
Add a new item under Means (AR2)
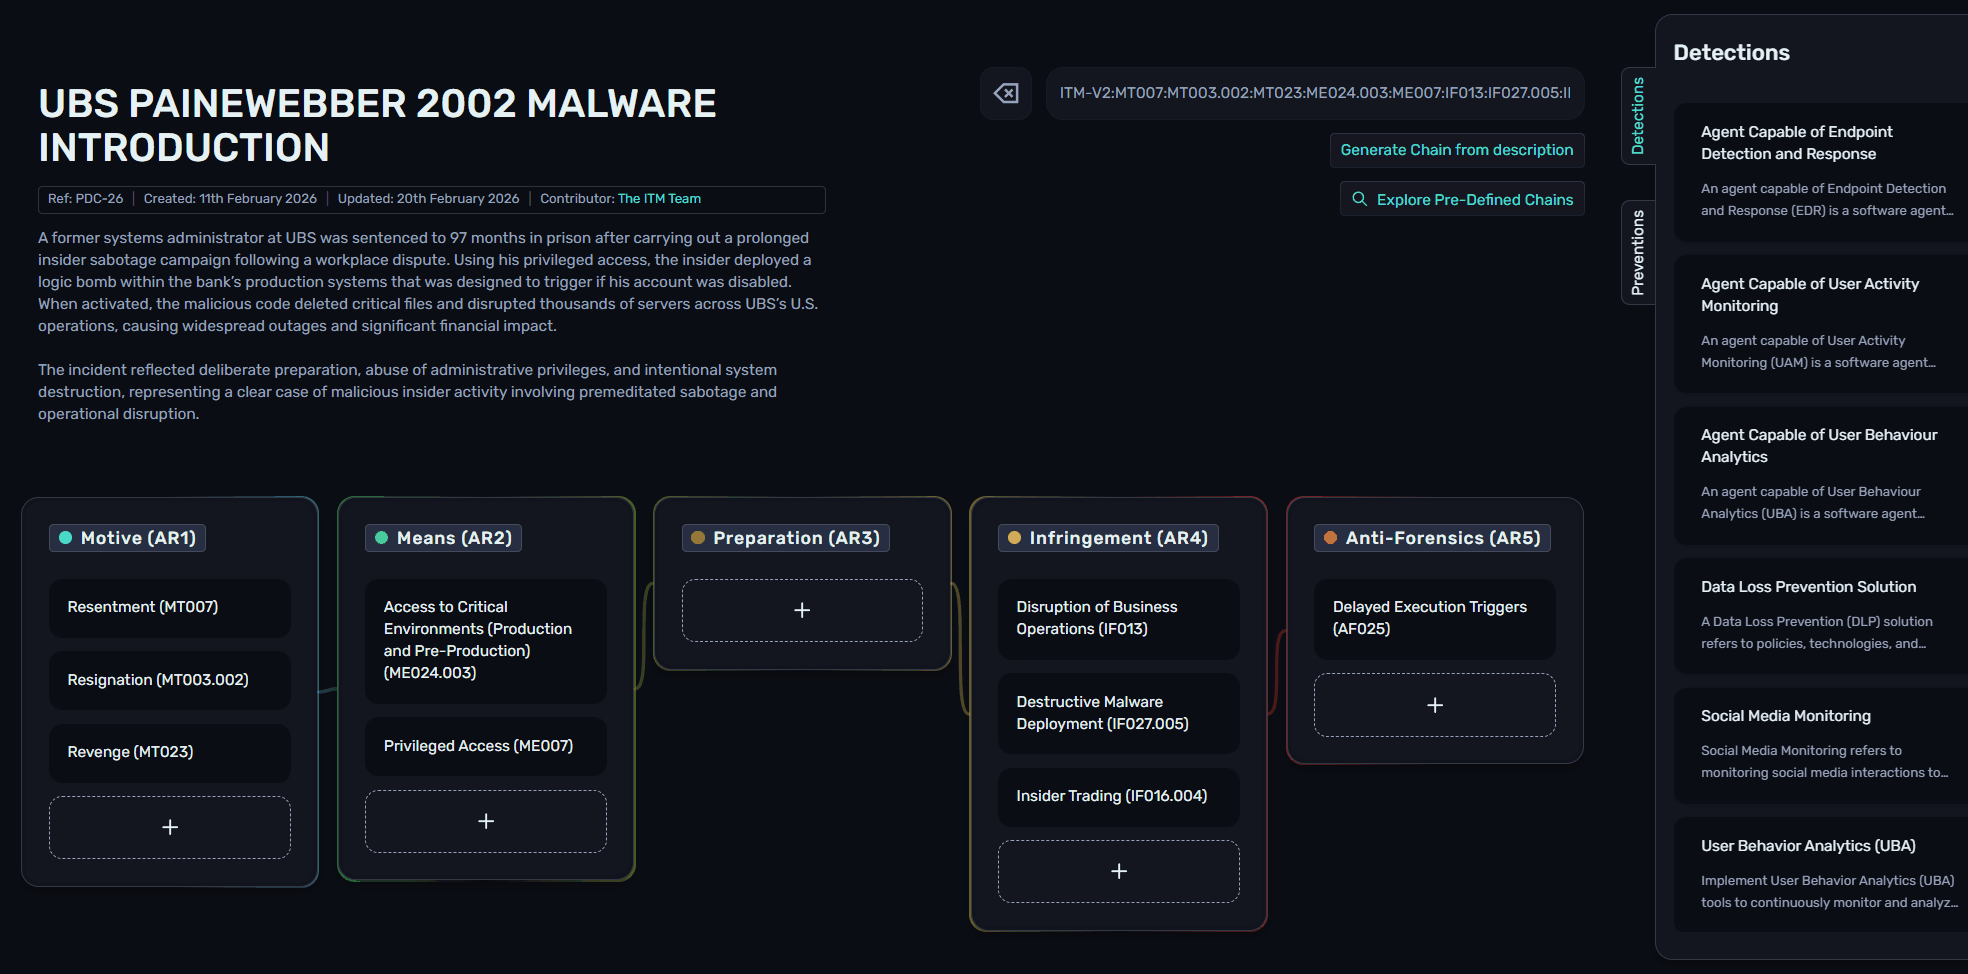coord(486,821)
